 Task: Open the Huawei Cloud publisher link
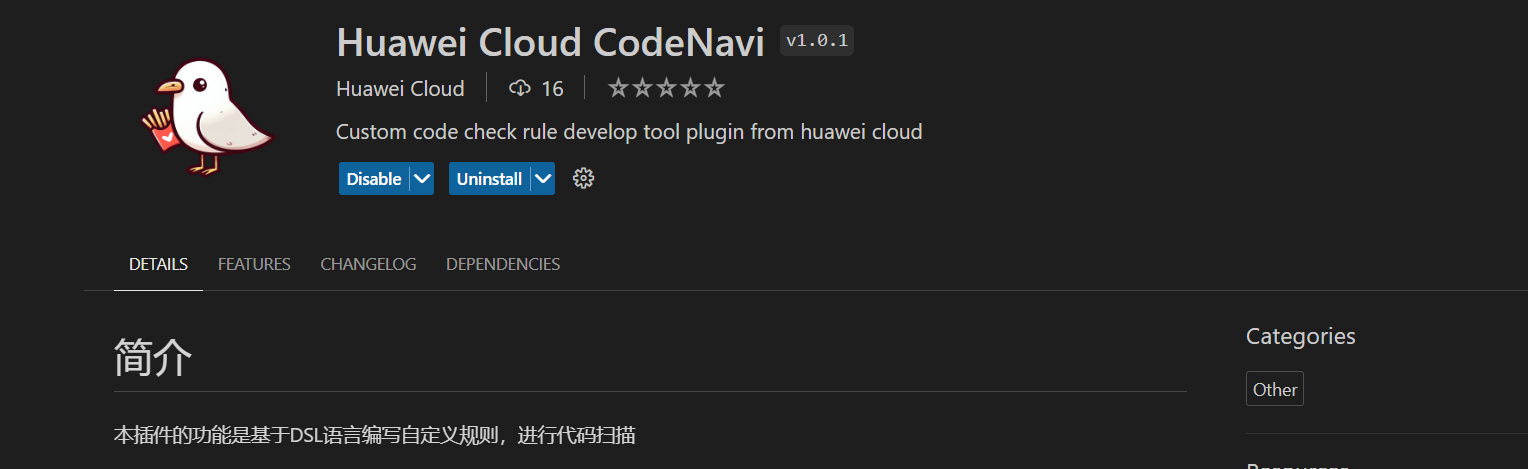[x=400, y=89]
